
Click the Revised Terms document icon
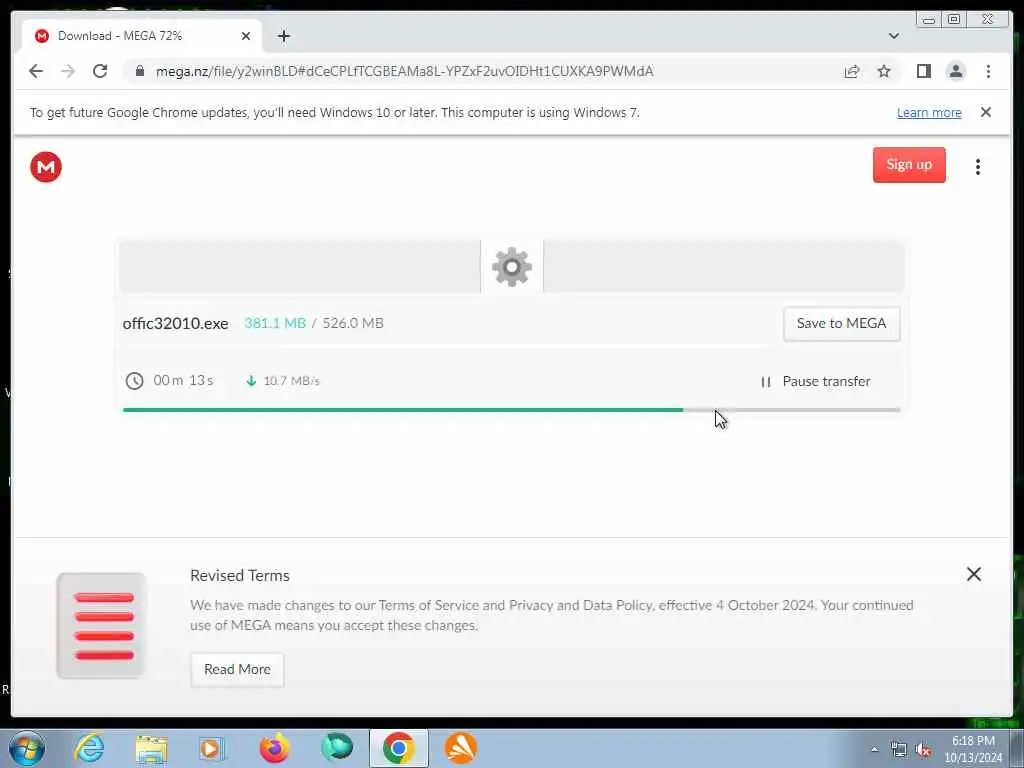click(101, 626)
